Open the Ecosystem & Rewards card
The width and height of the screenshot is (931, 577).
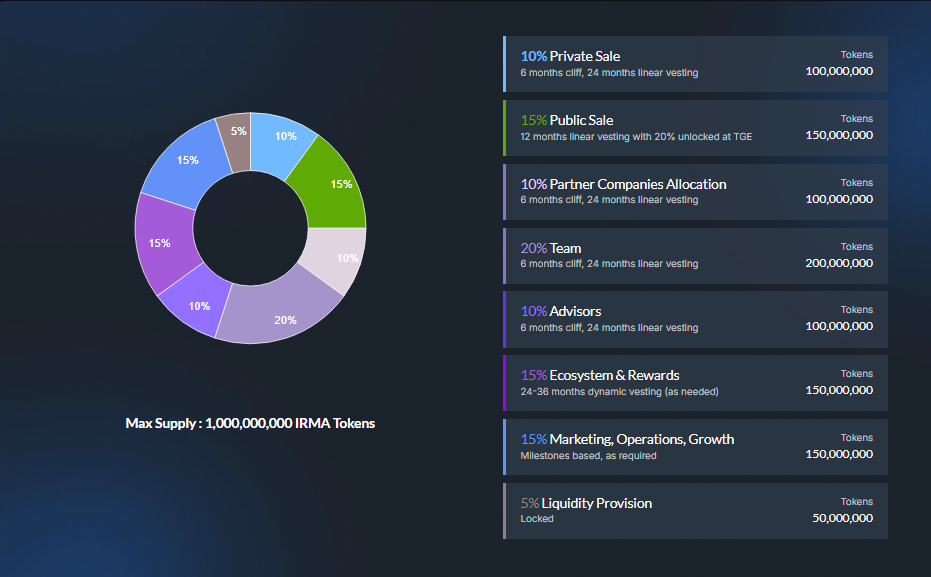coord(695,383)
